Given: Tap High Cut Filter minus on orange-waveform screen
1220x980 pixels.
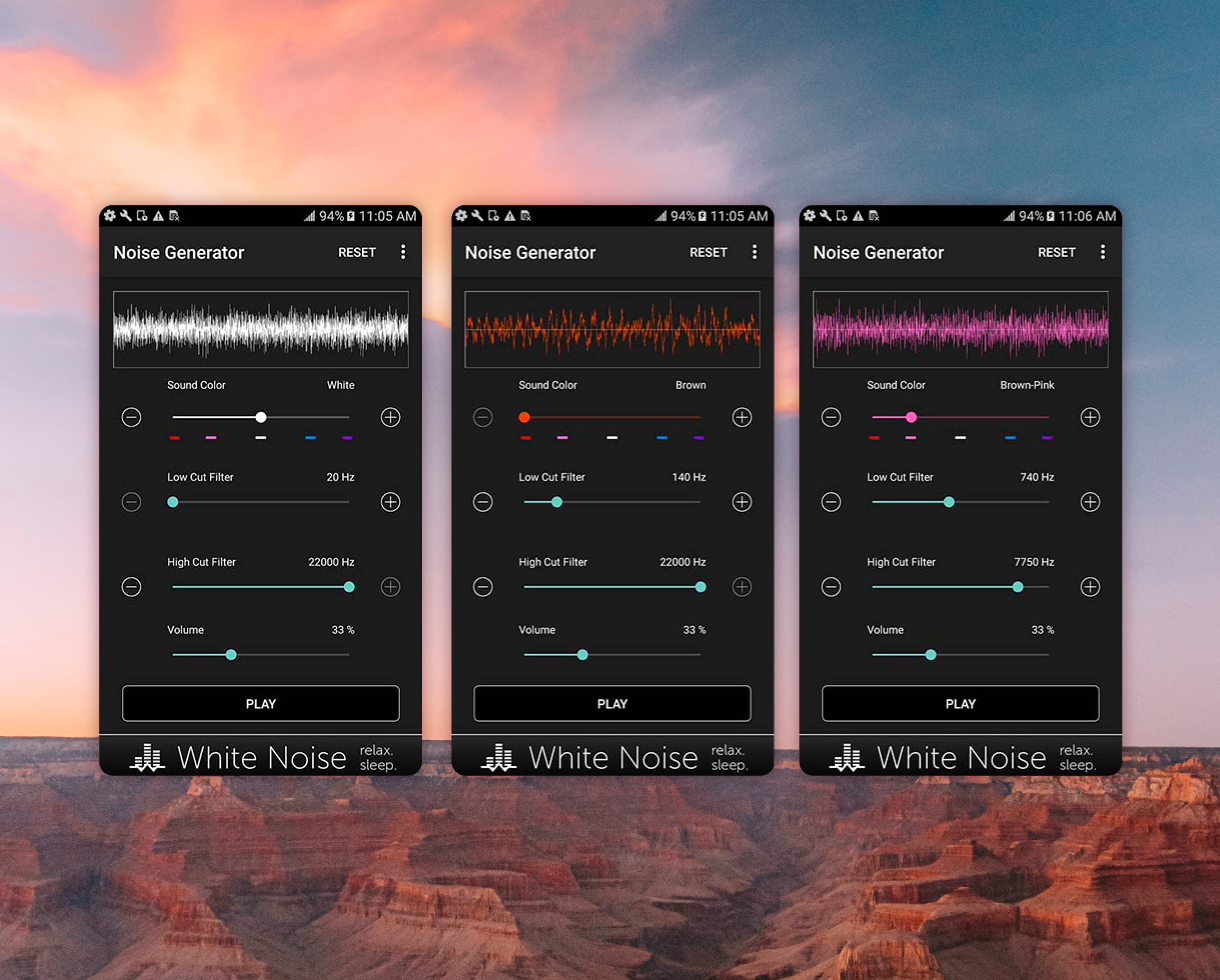Looking at the screenshot, I should click(x=483, y=587).
